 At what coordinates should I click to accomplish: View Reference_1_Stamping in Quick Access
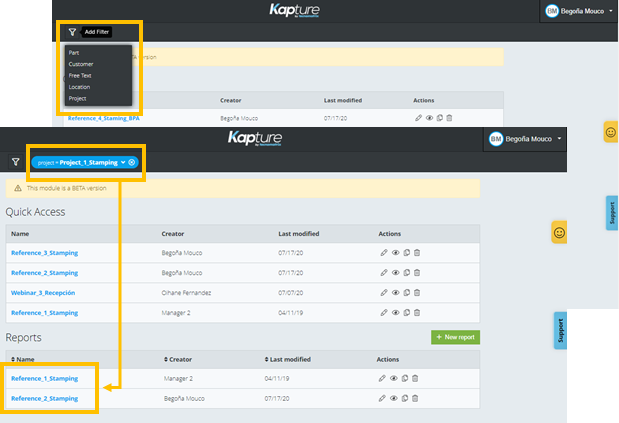point(396,313)
